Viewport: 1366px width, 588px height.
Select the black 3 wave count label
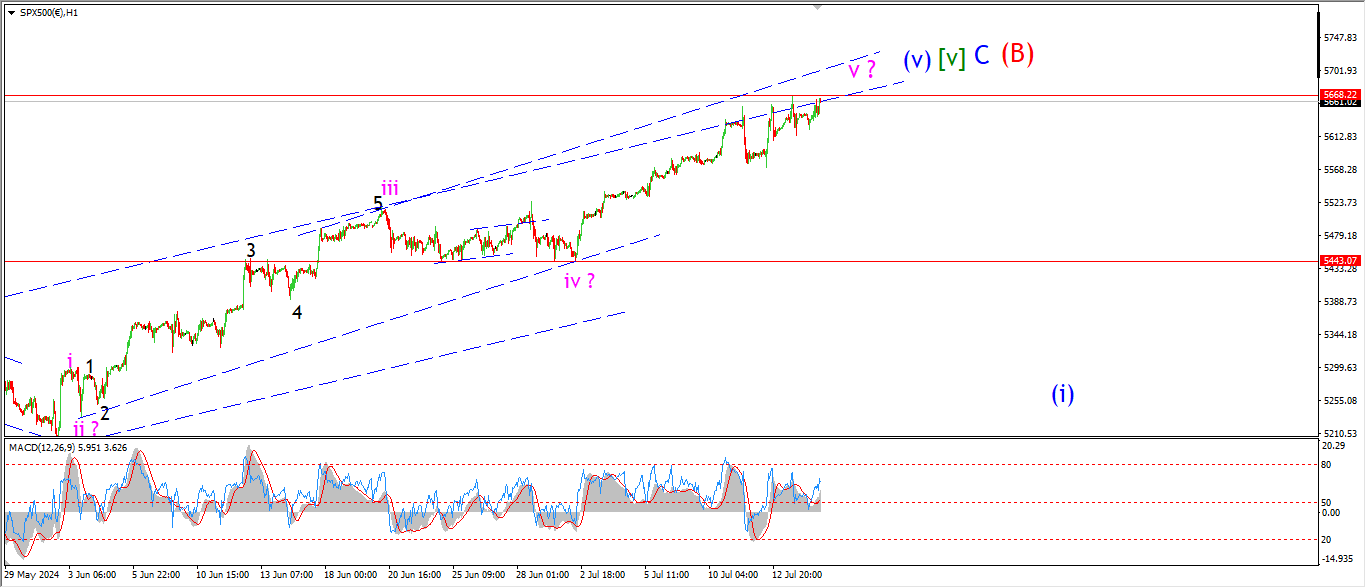coord(251,250)
